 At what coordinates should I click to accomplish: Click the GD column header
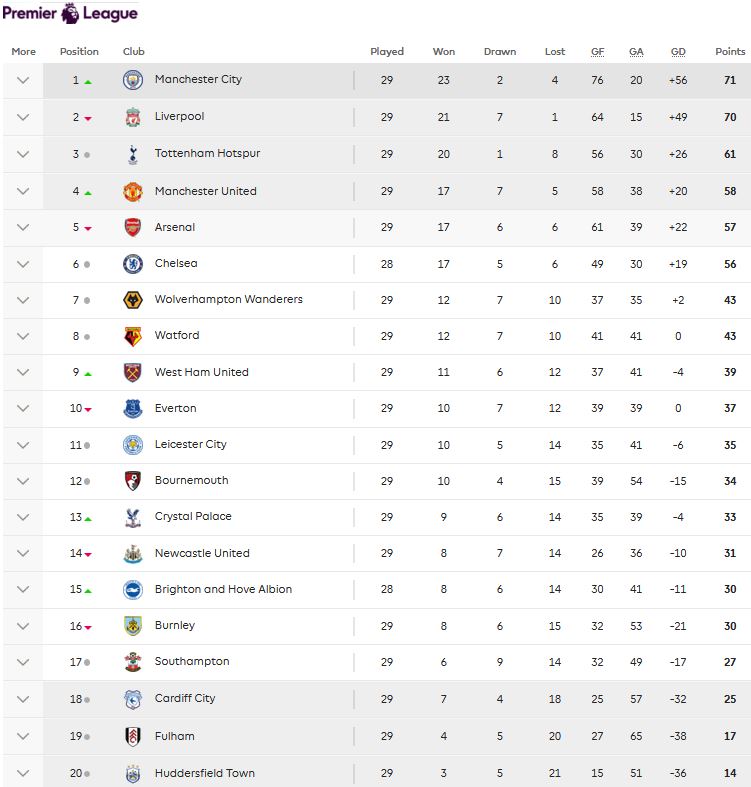point(678,52)
